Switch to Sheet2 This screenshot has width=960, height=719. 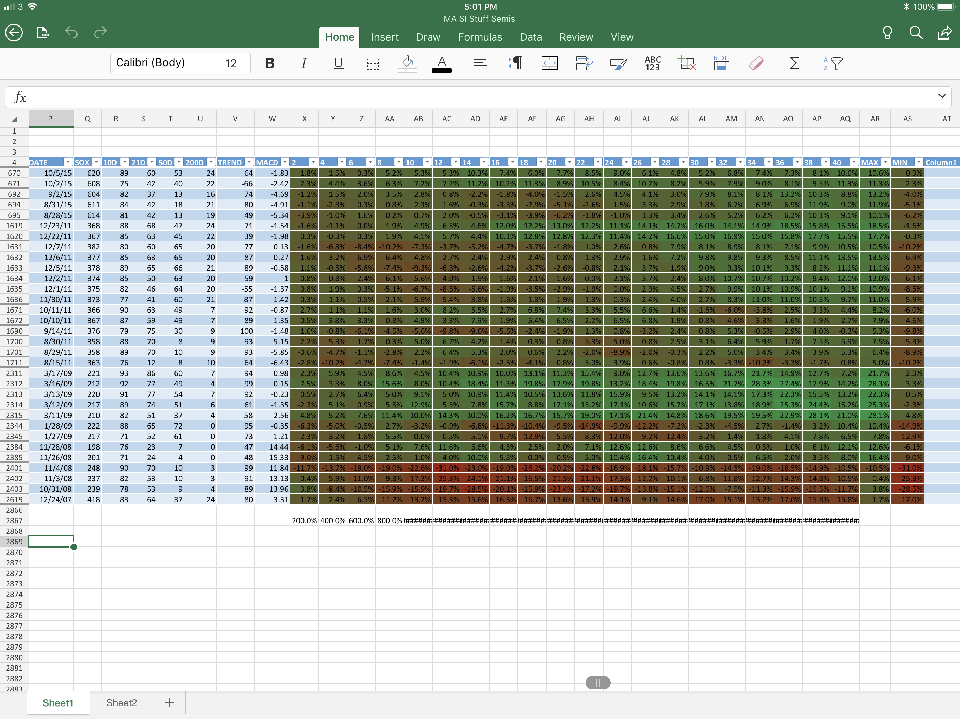(x=122, y=703)
